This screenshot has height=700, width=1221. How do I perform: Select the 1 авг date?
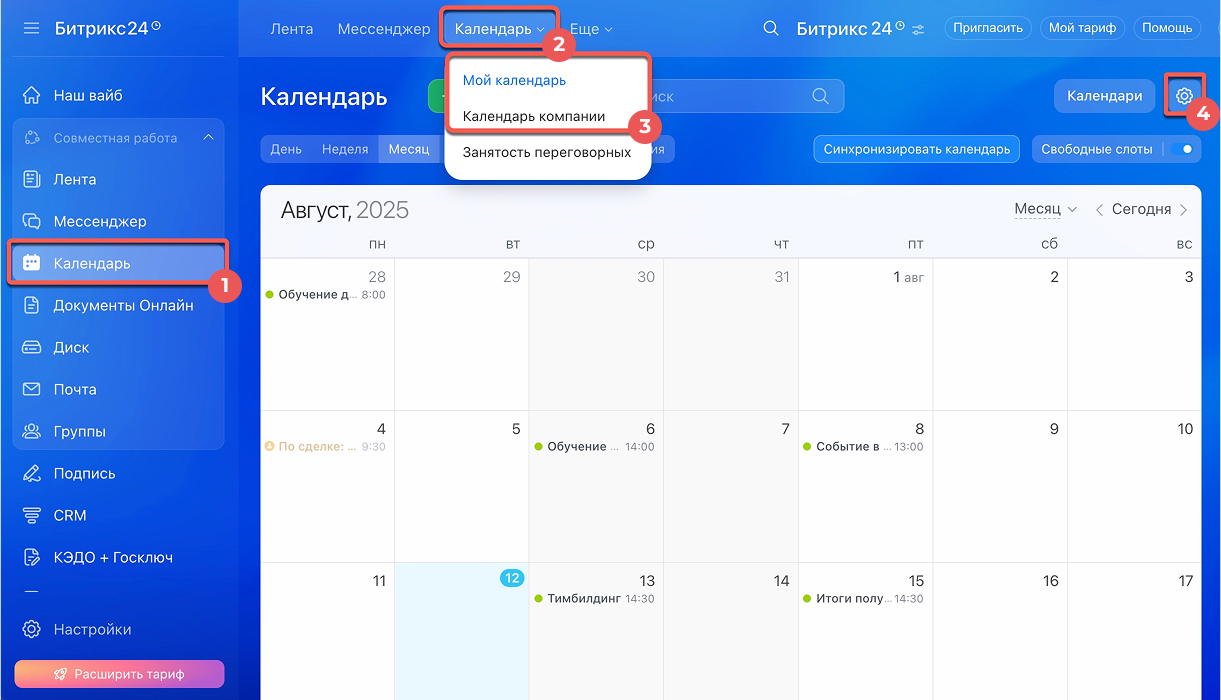point(908,277)
